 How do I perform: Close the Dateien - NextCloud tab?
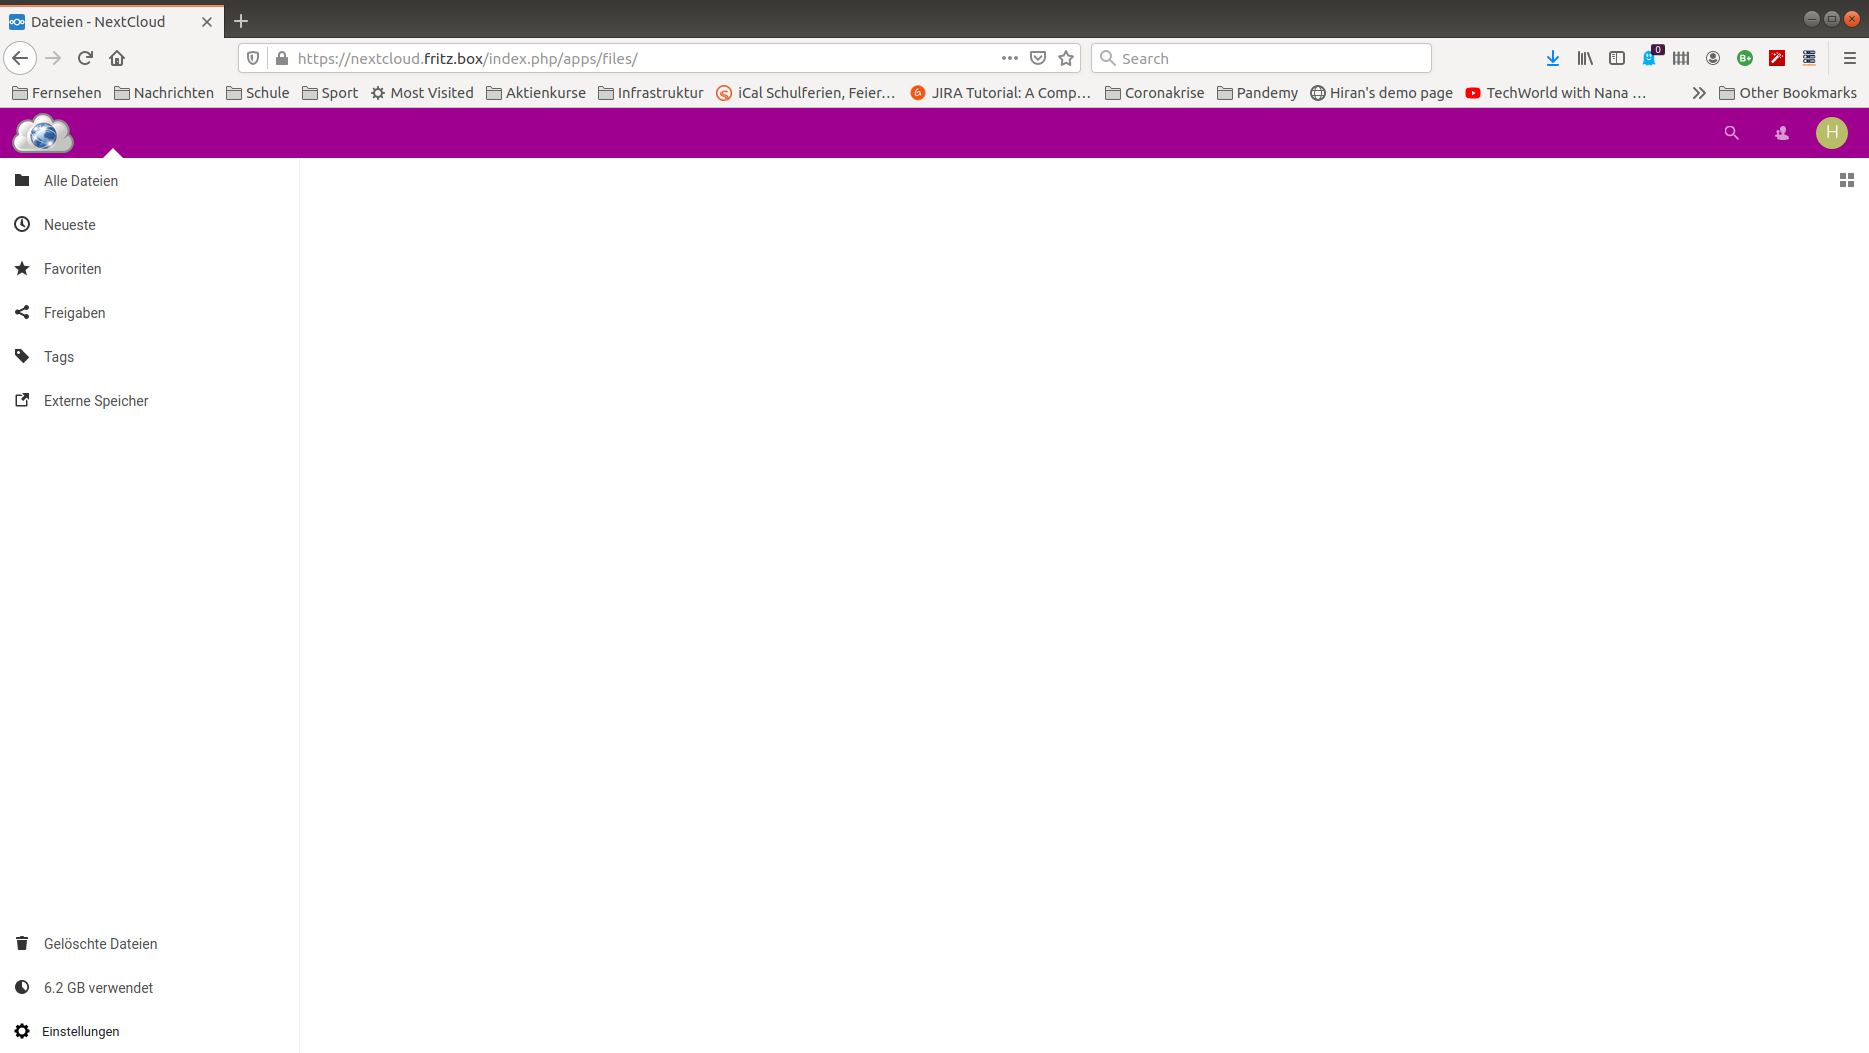point(207,21)
